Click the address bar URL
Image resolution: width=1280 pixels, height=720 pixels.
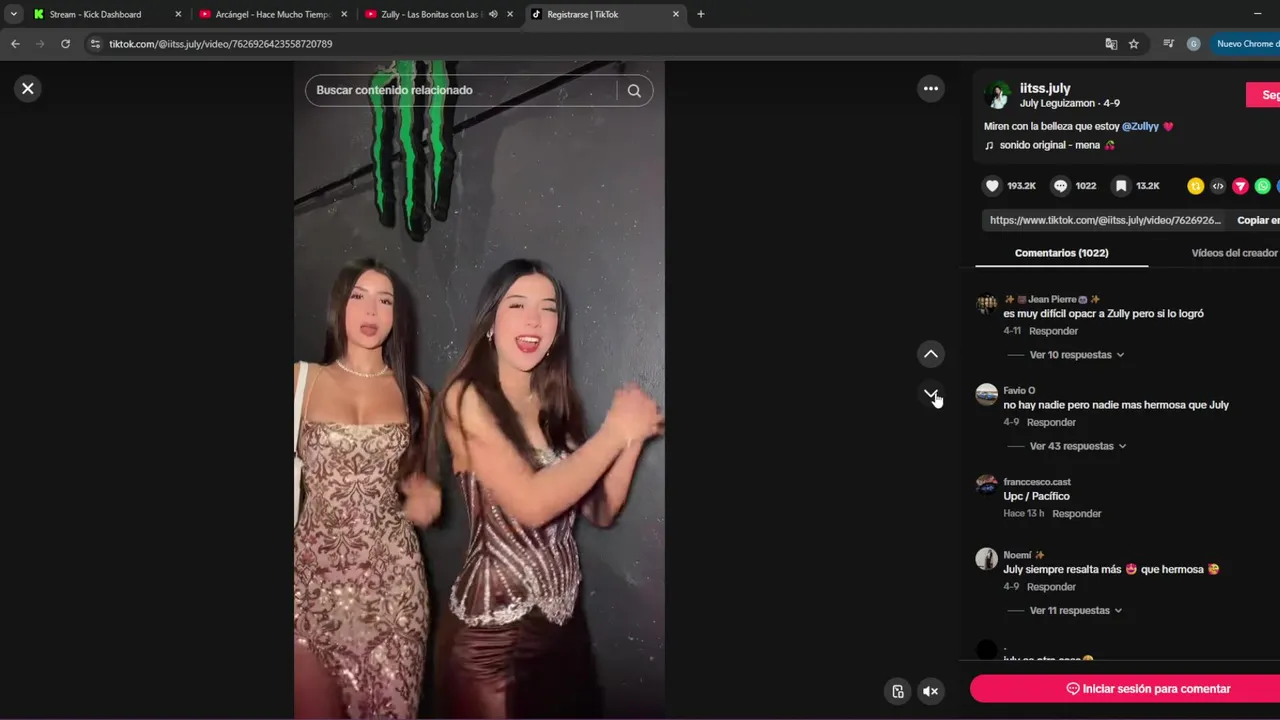[221, 44]
